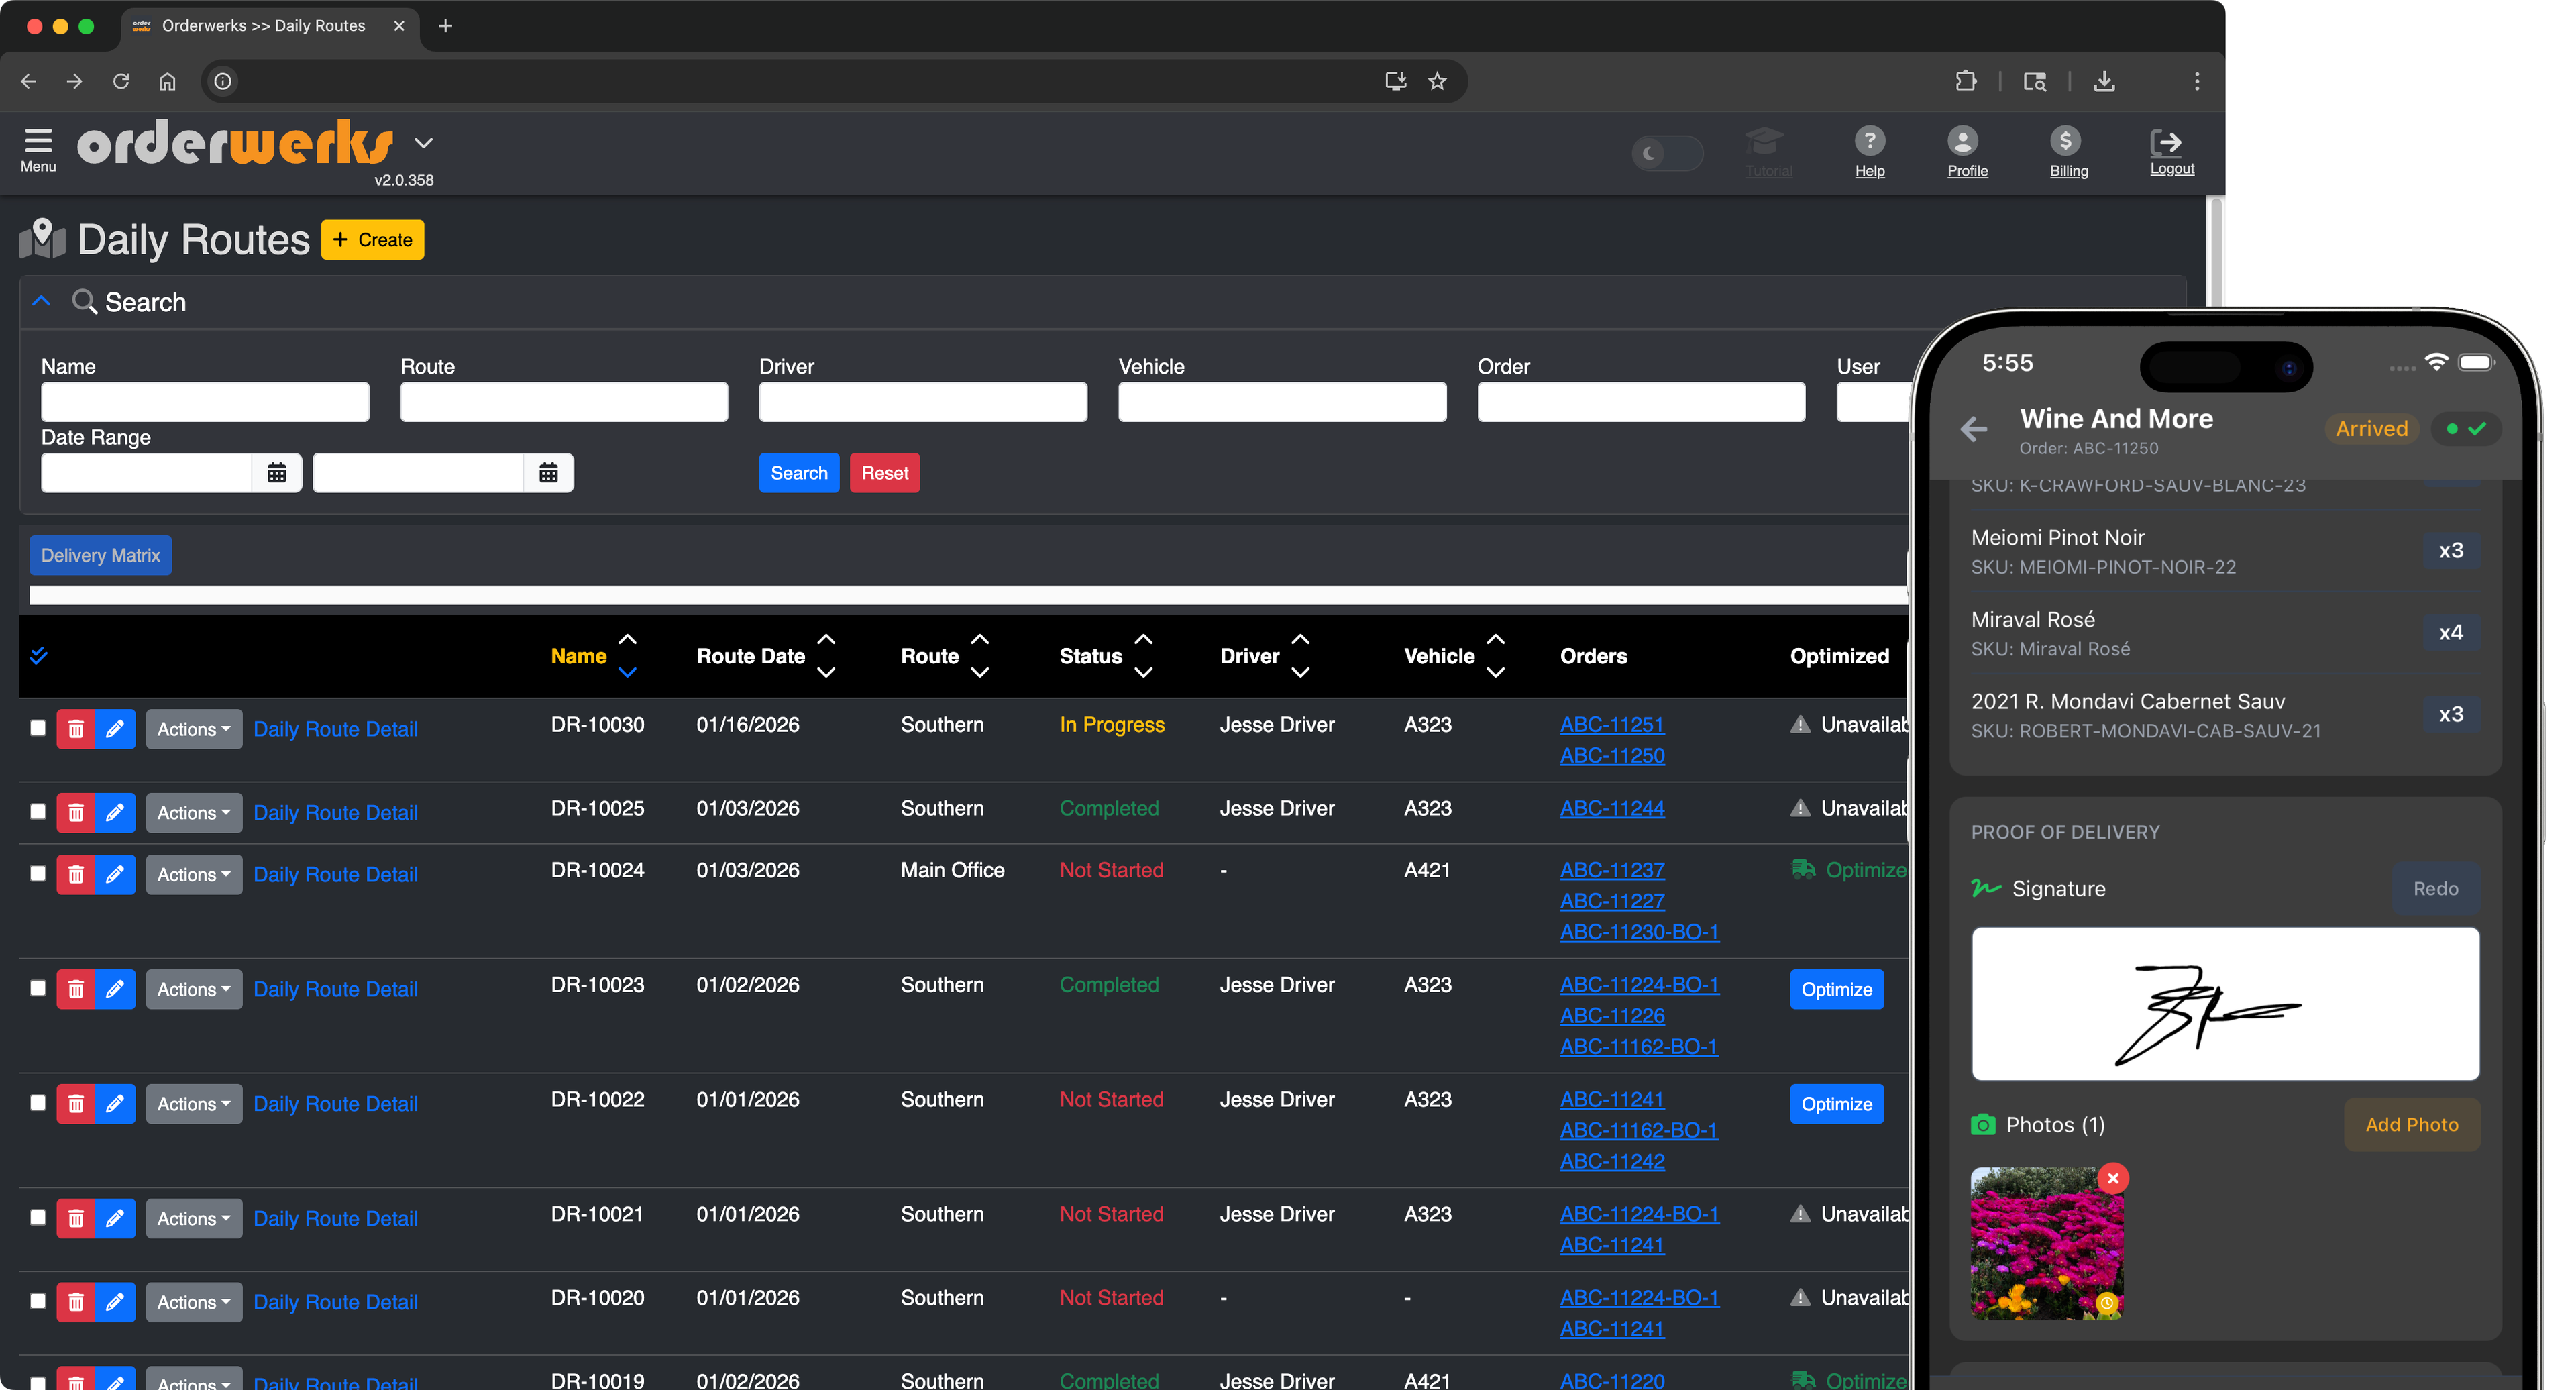Open the Actions dropdown for DR-10025
The width and height of the screenshot is (2576, 1390).
coord(193,812)
